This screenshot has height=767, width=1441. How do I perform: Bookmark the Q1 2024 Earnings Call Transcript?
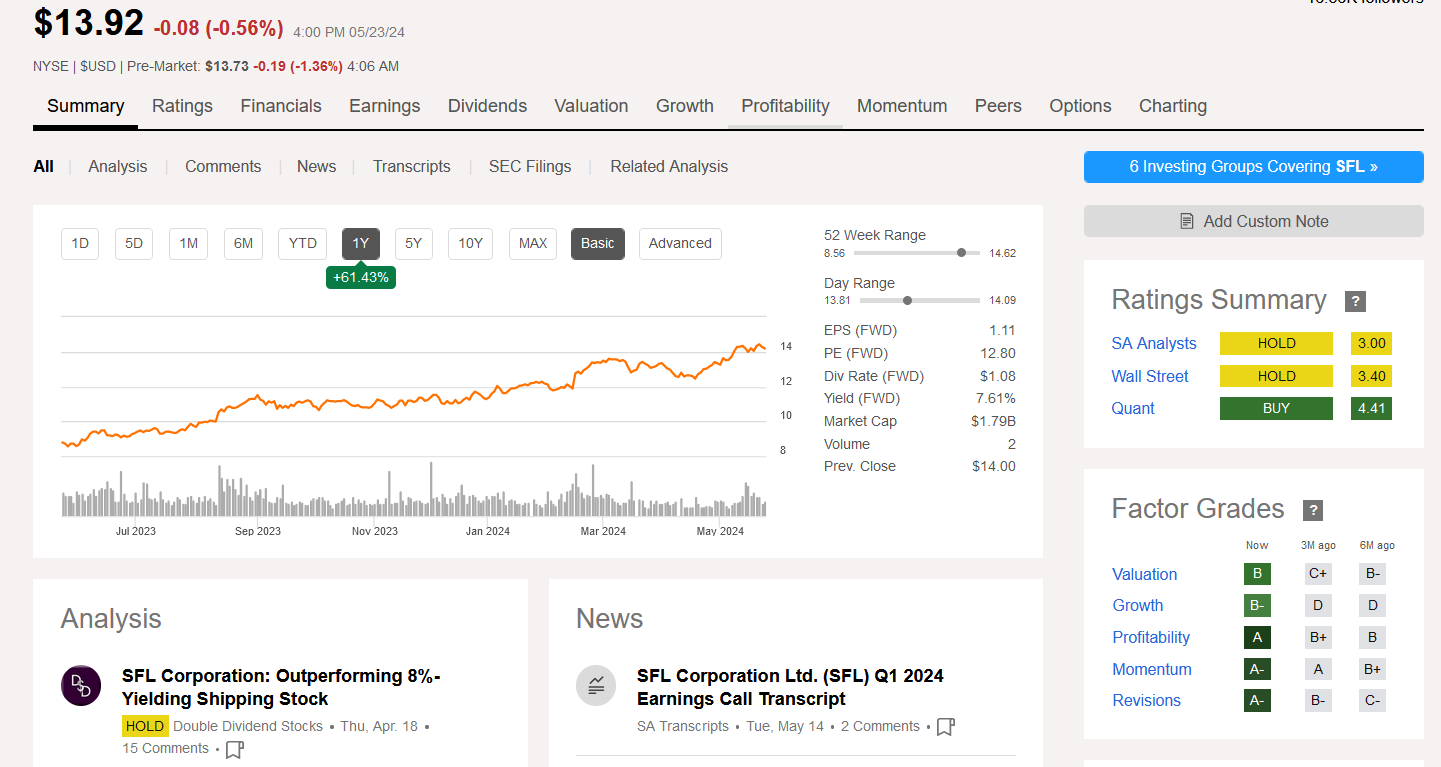tap(945, 727)
